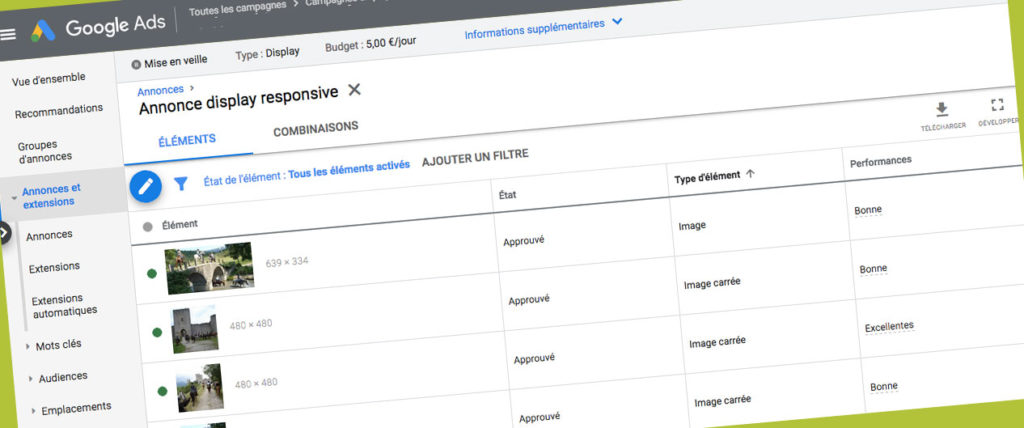Open thumbnail of bridge image 639 × 334
This screenshot has height=428, width=1024.
[x=208, y=267]
